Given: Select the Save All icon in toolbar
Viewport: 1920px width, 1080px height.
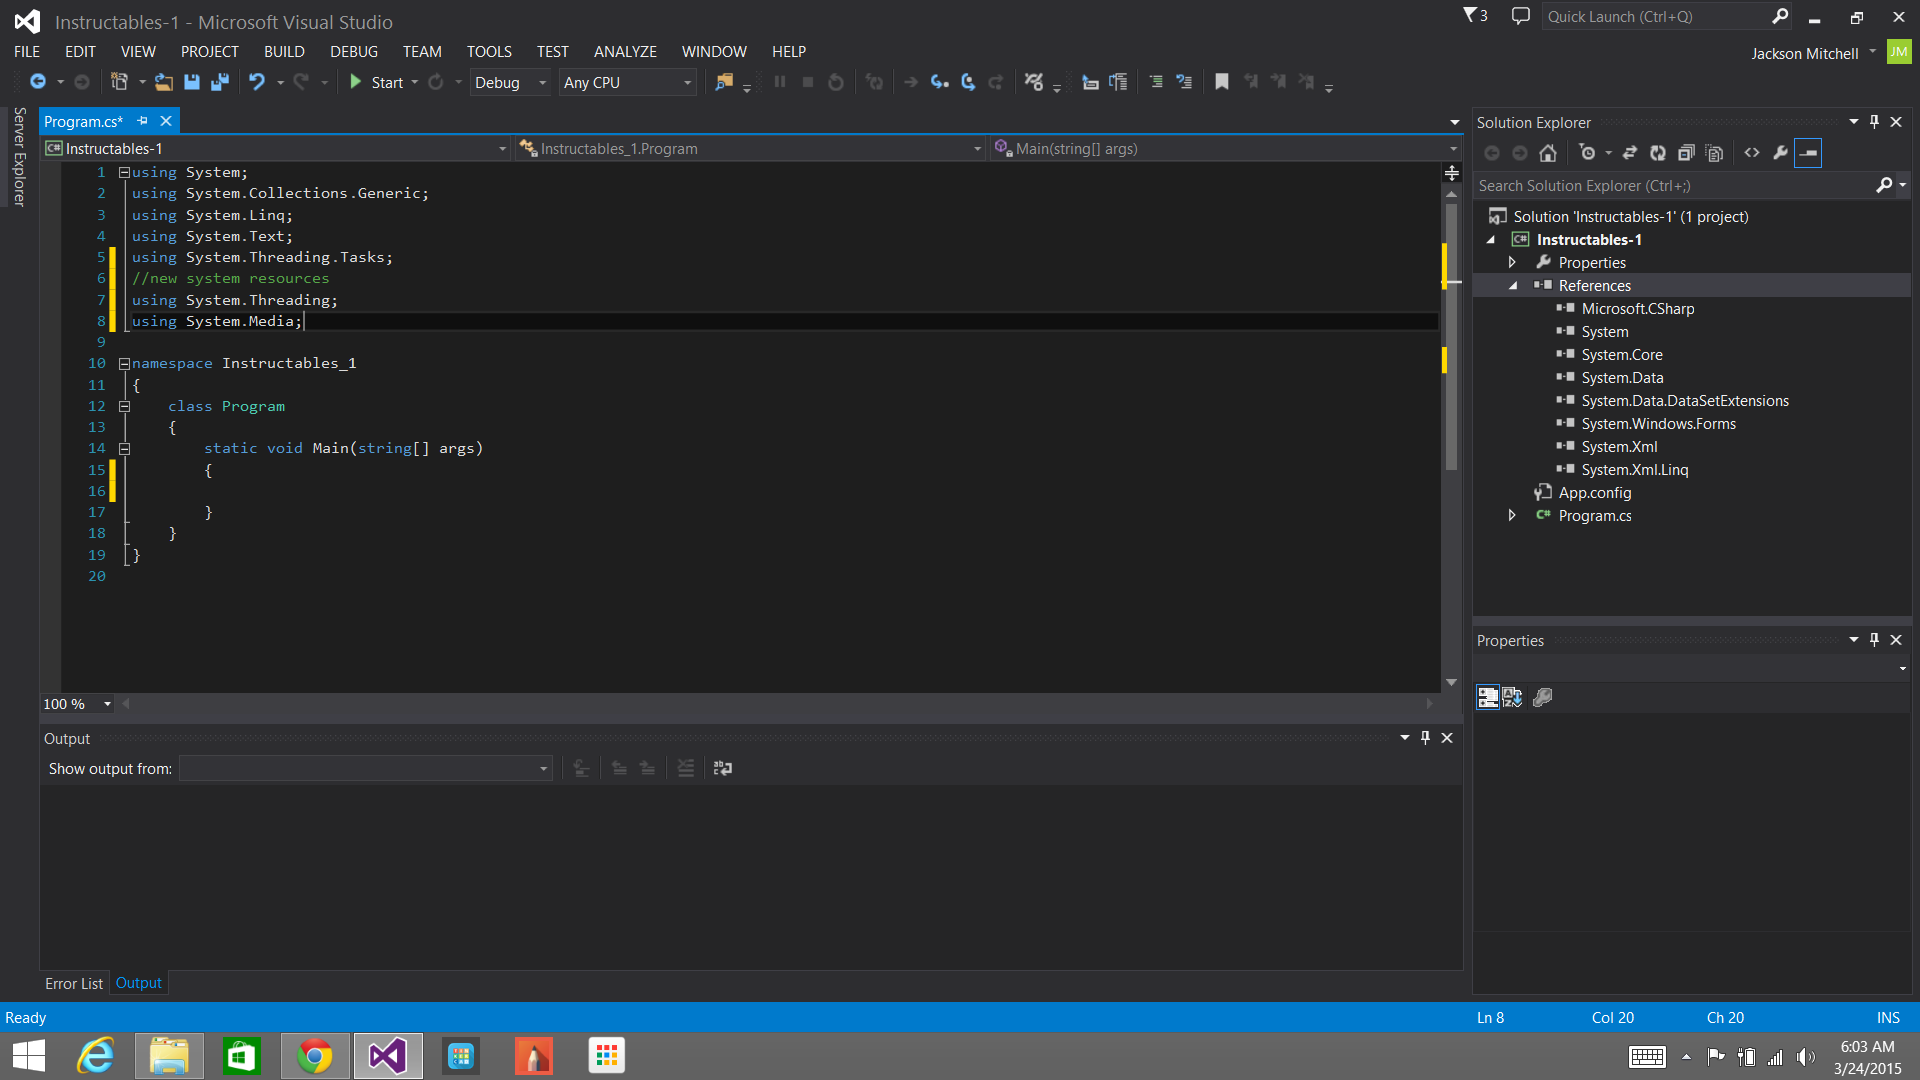Looking at the screenshot, I should (218, 82).
